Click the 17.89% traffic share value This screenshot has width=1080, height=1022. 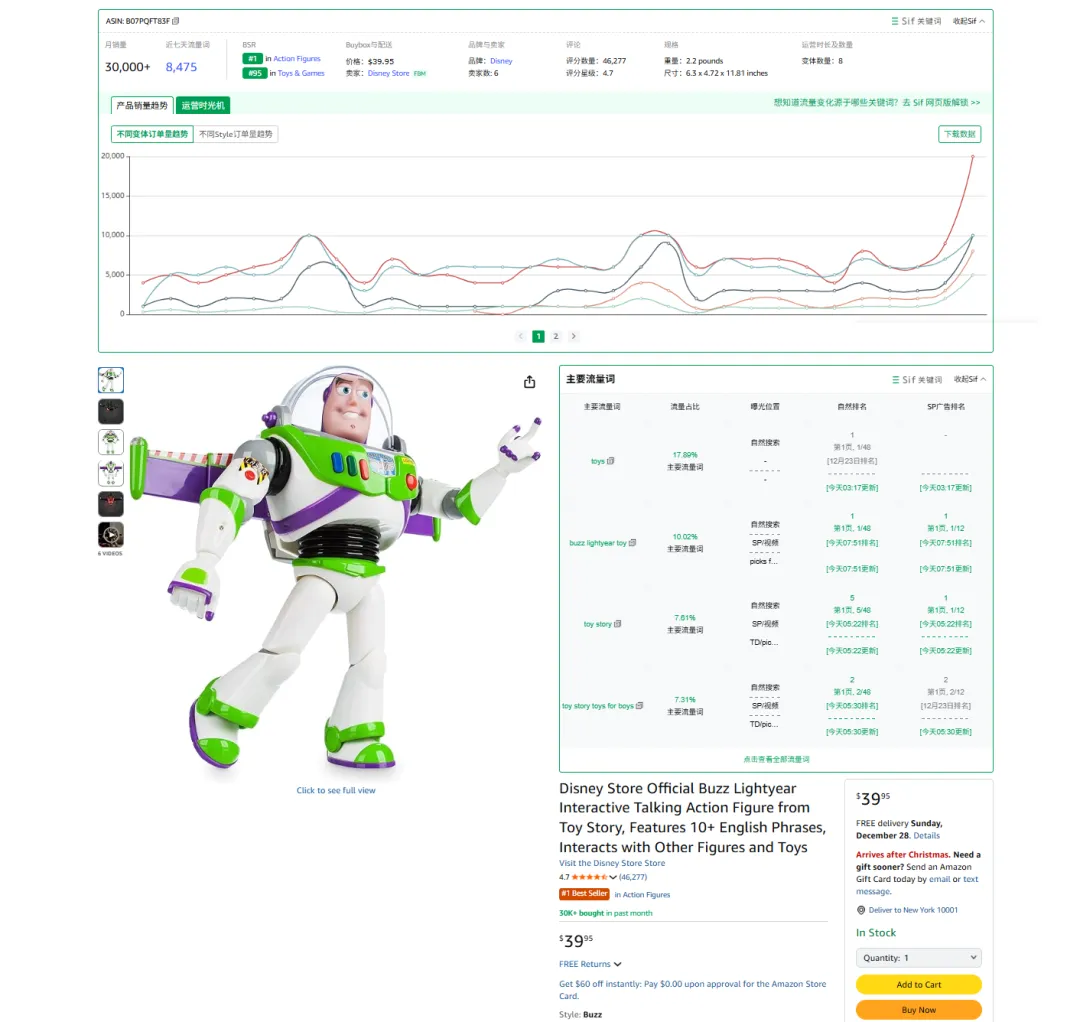click(685, 455)
